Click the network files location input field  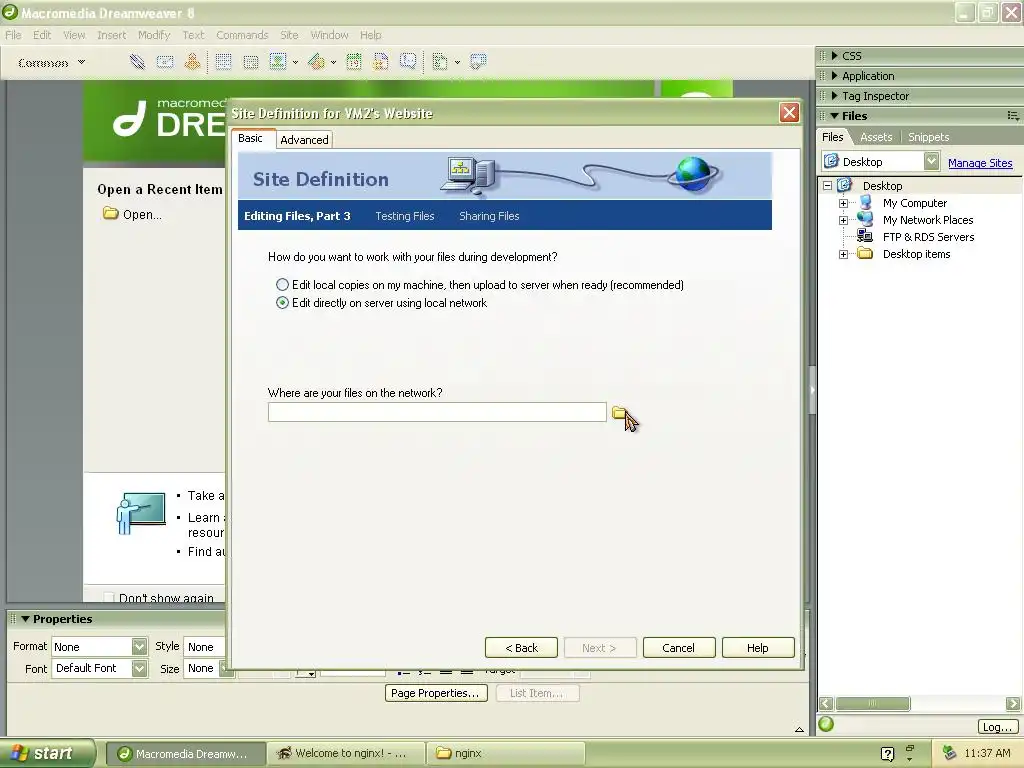[437, 412]
